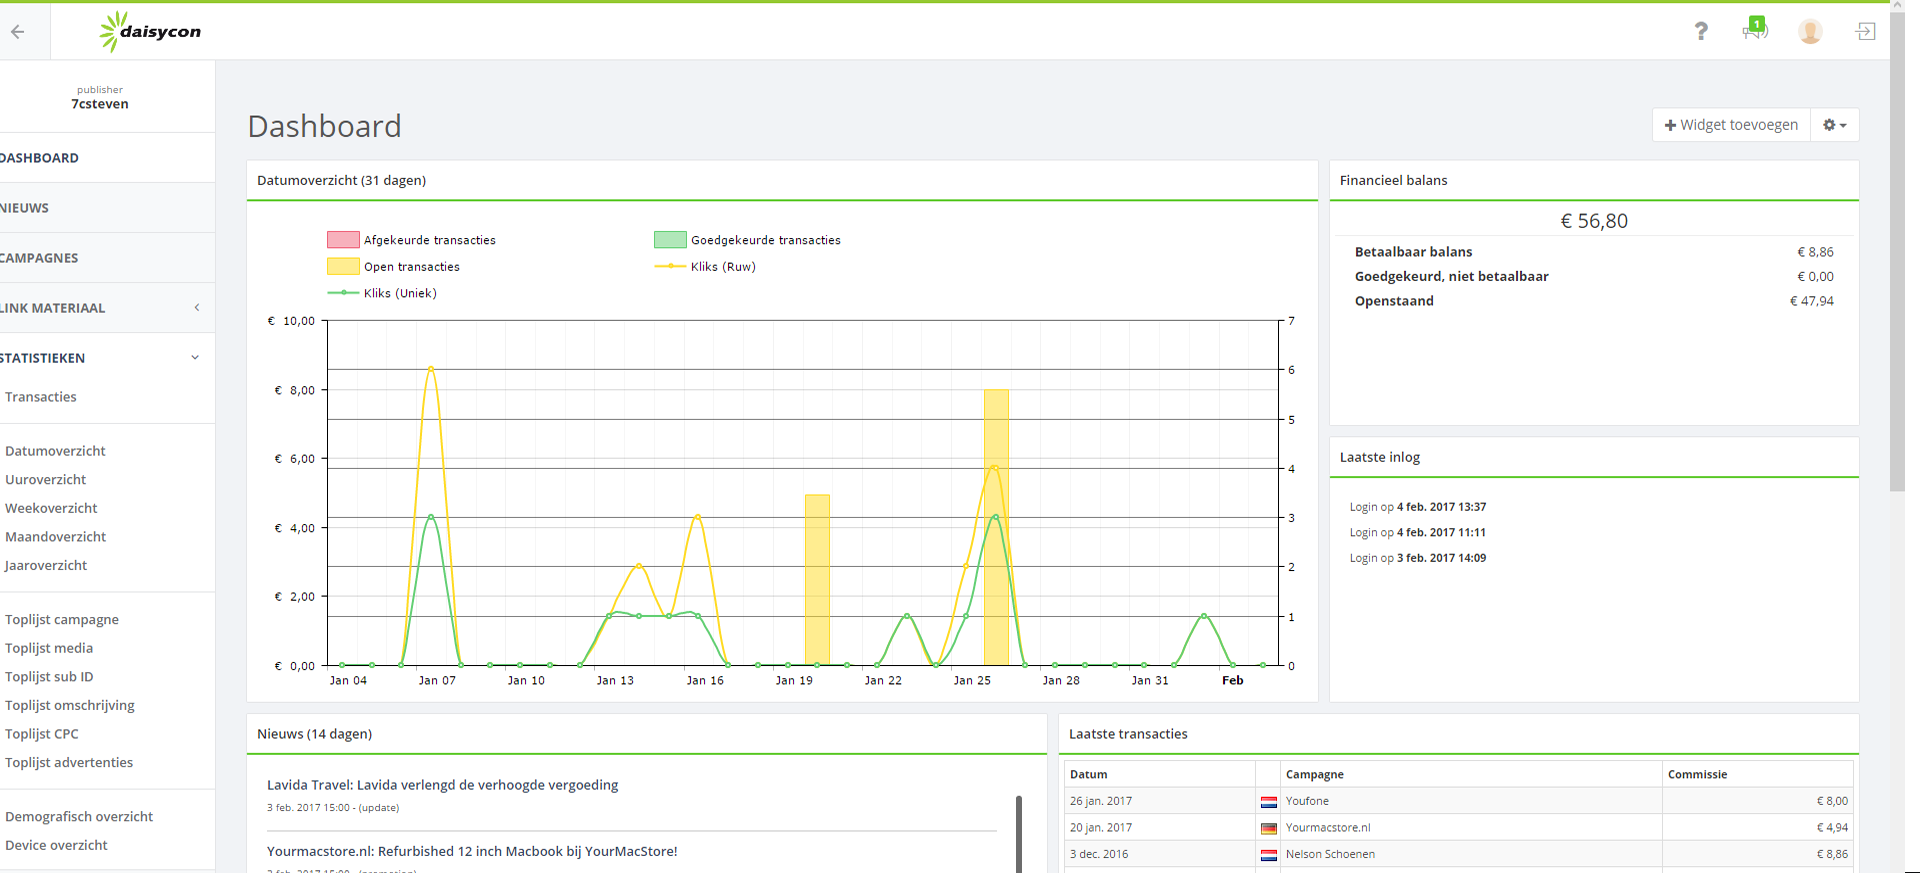Open the Daisycon logo home link
The height and width of the screenshot is (873, 1920).
pyautogui.click(x=150, y=31)
